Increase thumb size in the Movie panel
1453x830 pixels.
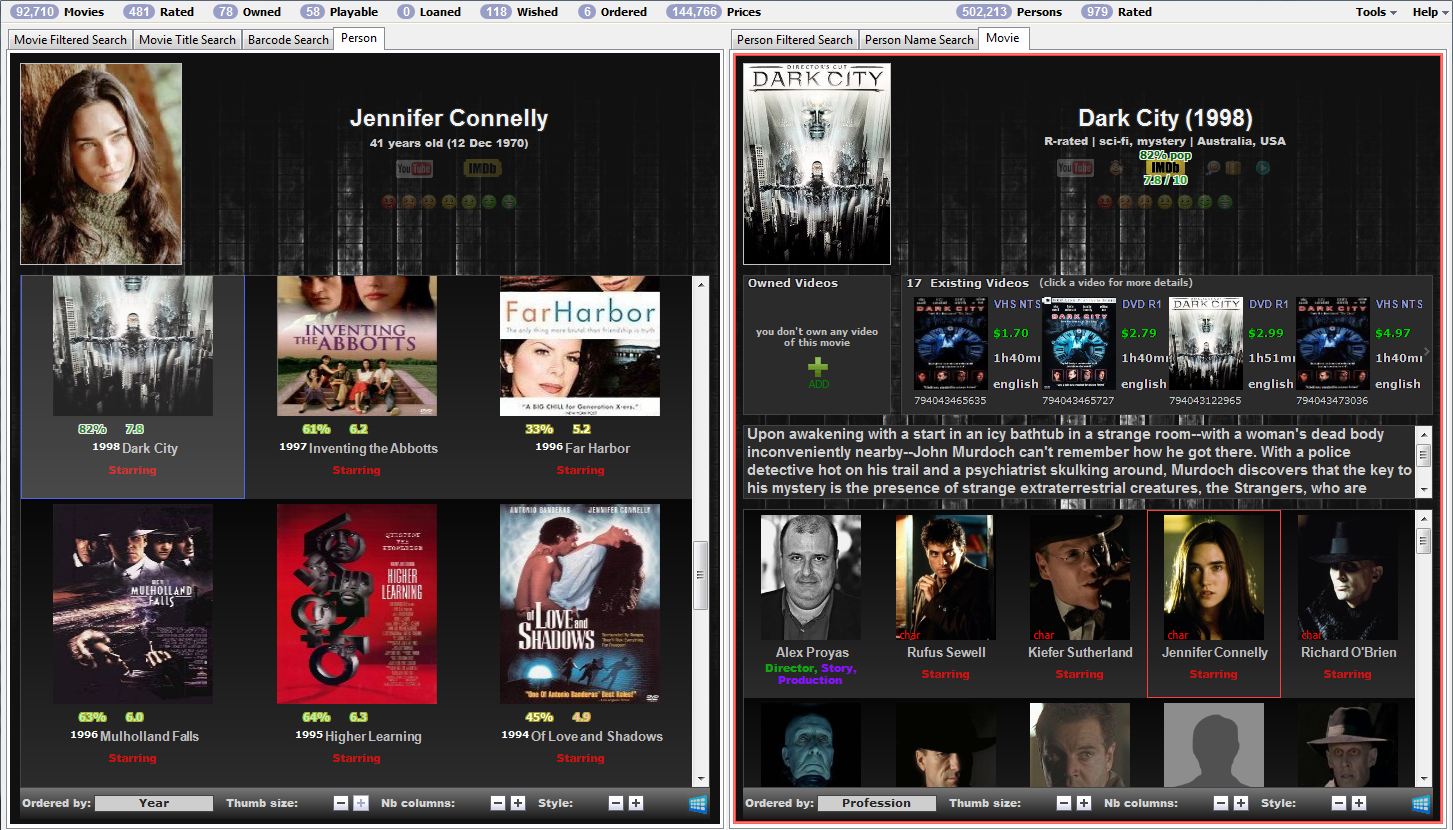tap(1084, 803)
